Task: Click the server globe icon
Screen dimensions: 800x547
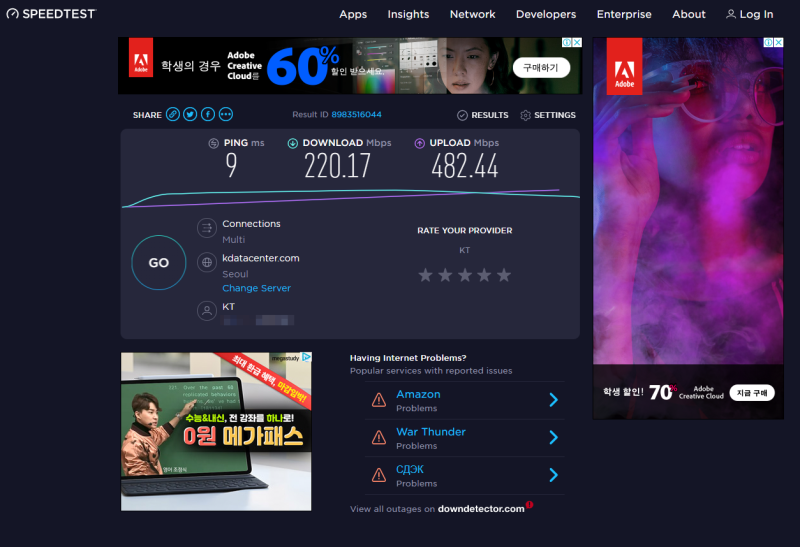Action: [207, 262]
